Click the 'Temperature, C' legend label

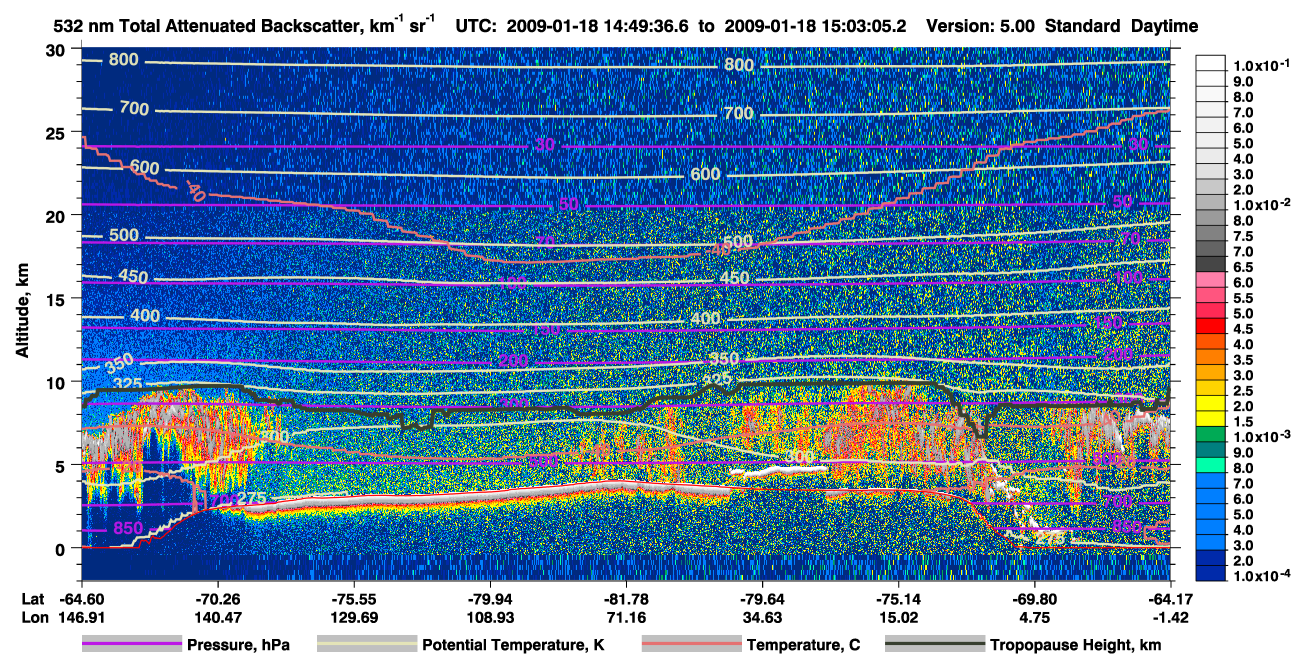803,645
